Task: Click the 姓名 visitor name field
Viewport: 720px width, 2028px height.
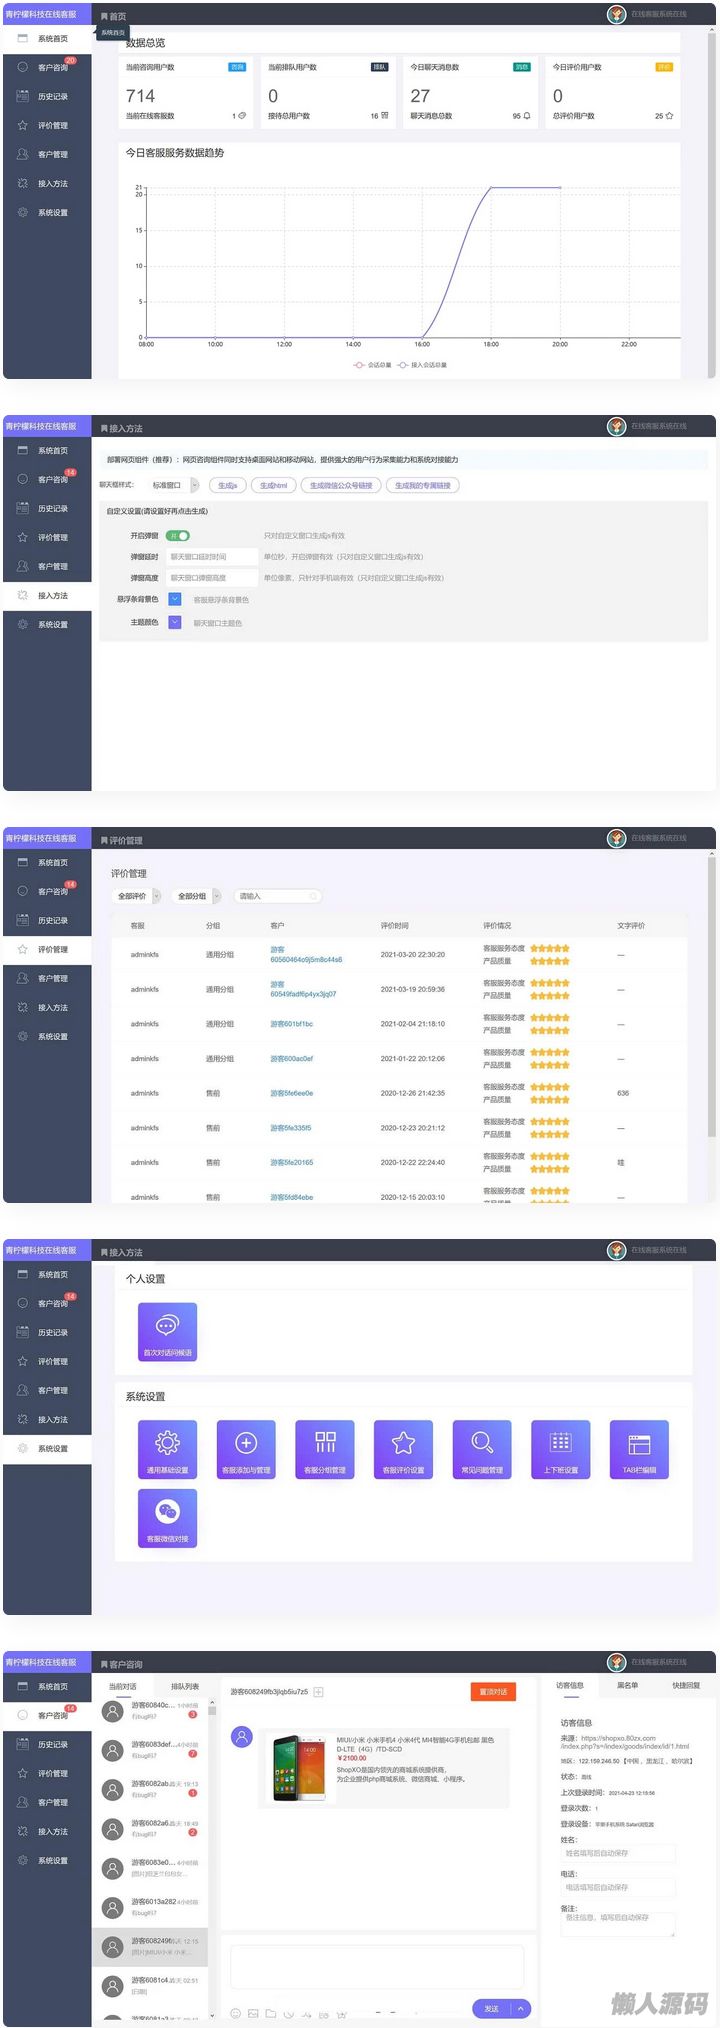Action: point(618,1853)
